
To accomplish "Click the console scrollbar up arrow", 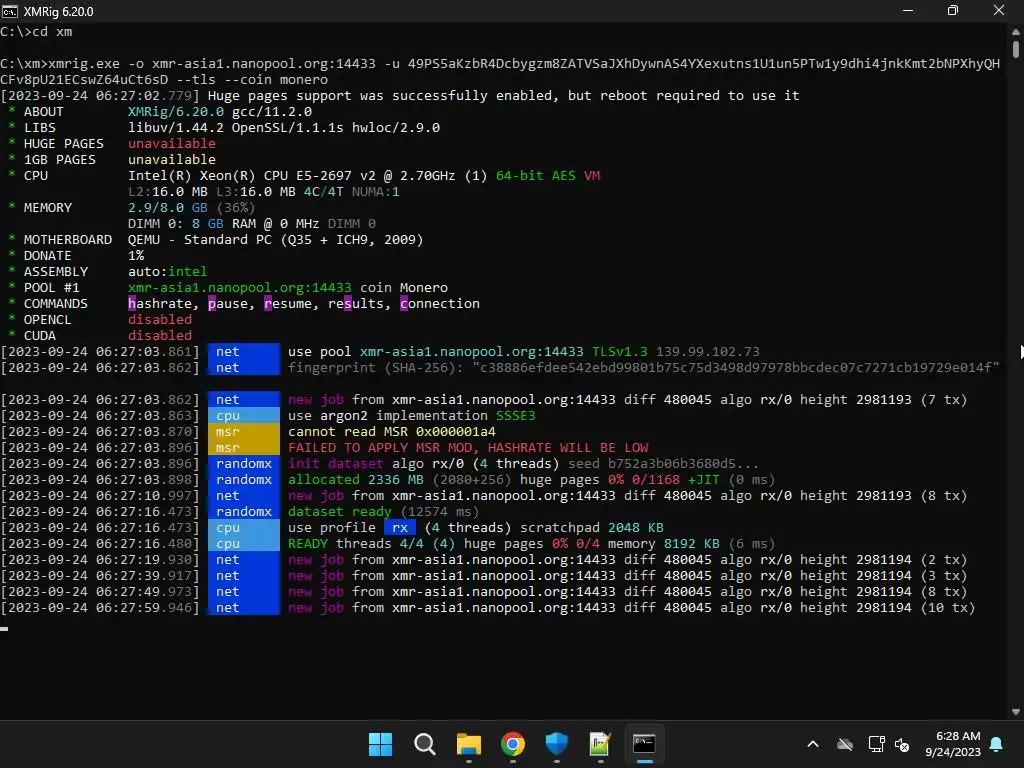I will pos(1016,31).
